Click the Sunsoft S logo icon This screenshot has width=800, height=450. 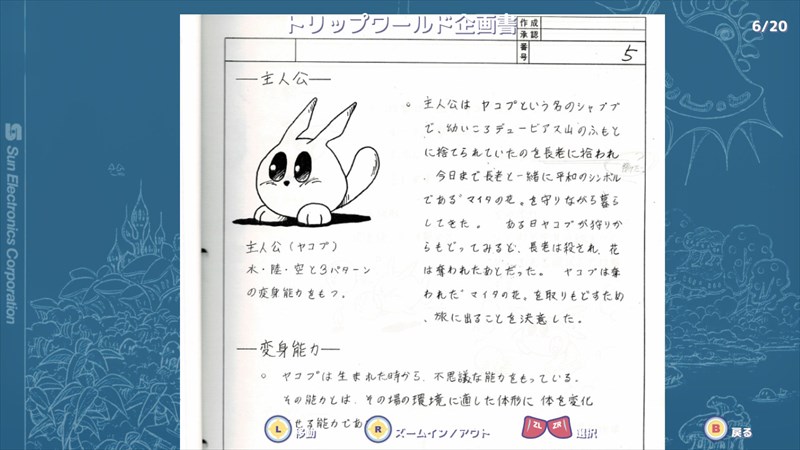coord(13,132)
